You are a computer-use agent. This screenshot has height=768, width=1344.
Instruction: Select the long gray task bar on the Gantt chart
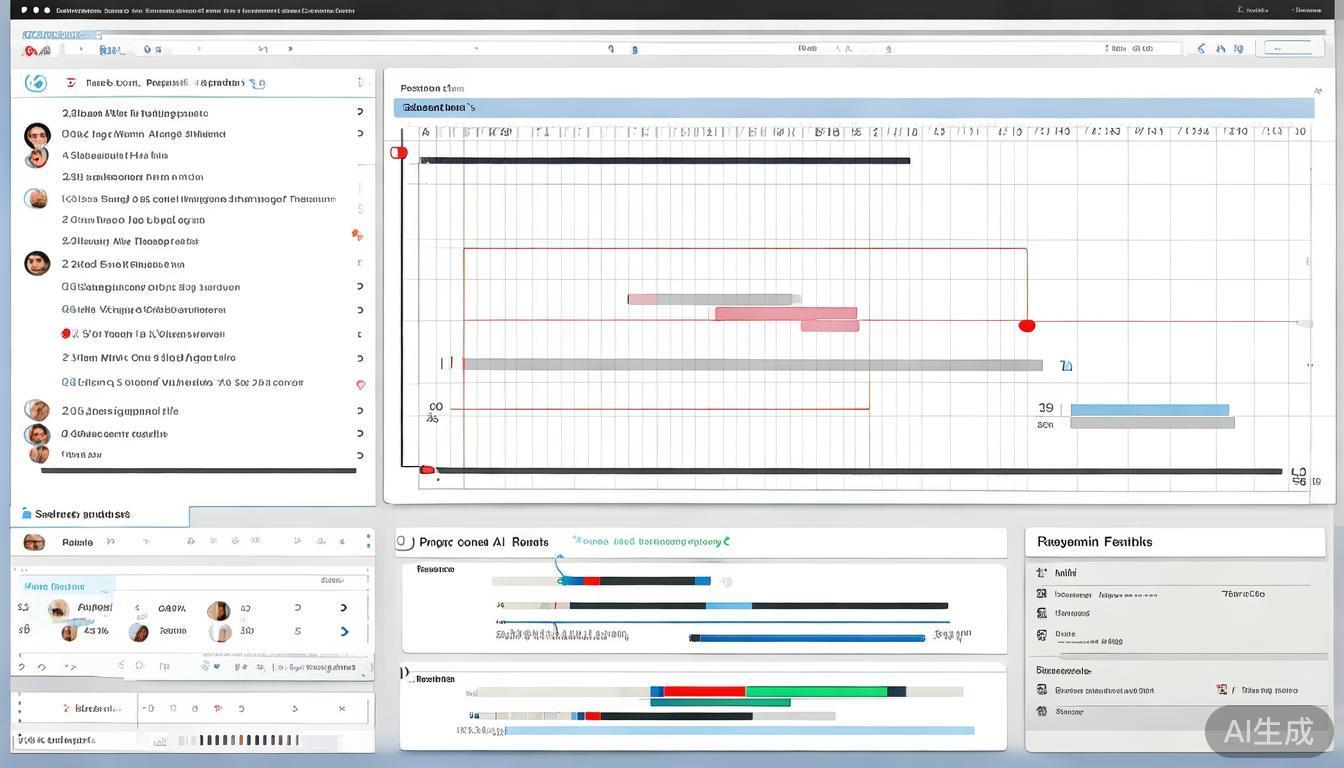tap(752, 365)
